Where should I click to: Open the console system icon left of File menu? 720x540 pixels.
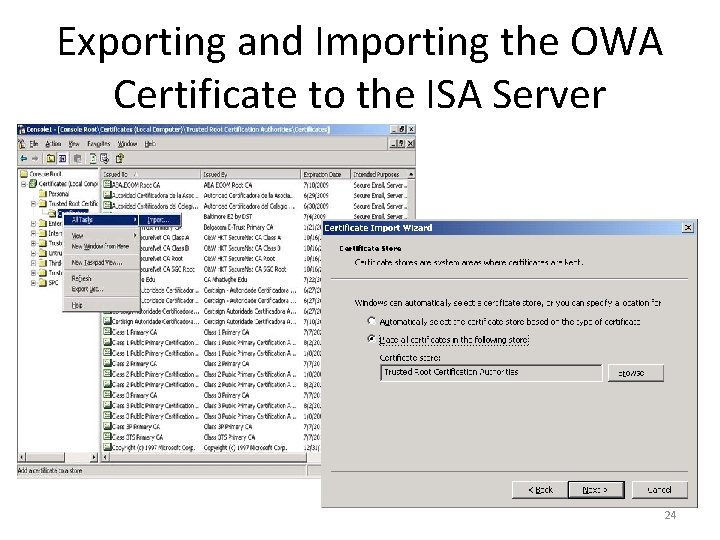click(22, 144)
